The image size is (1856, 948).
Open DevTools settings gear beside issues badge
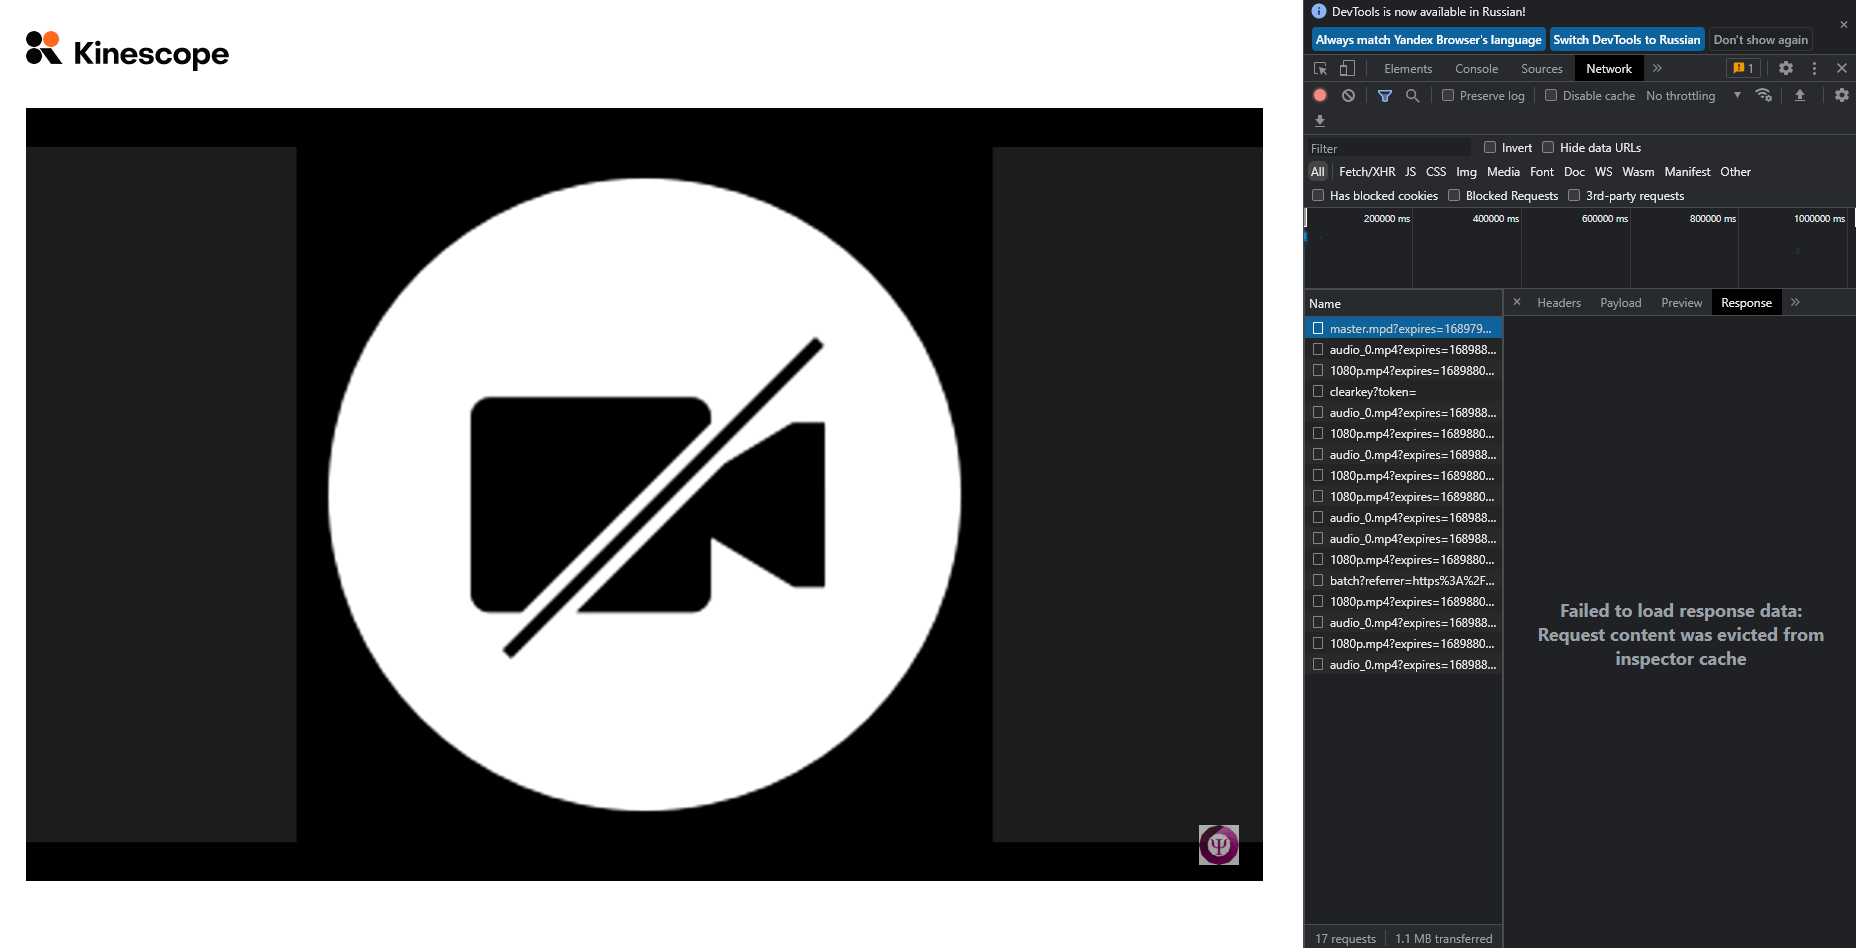point(1786,68)
